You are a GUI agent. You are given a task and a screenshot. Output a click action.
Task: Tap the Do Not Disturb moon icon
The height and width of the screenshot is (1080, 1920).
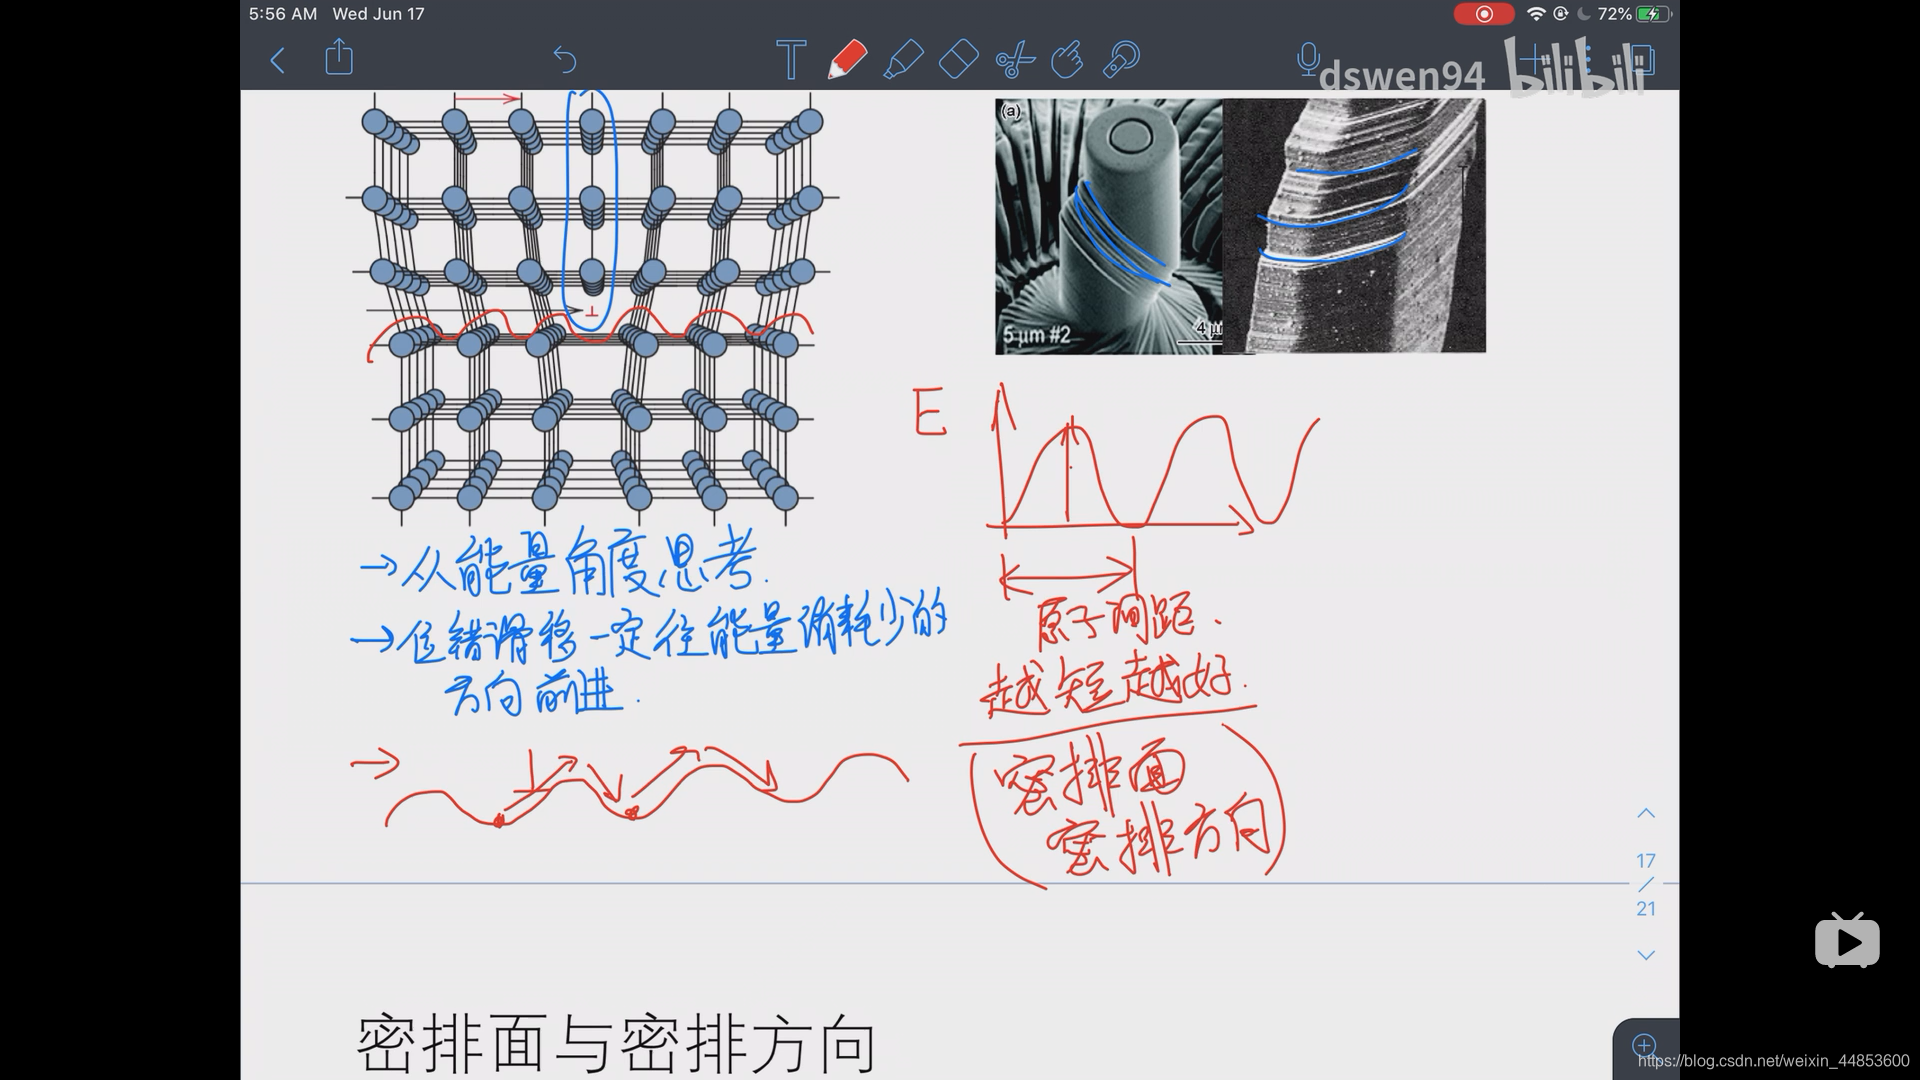(x=1584, y=14)
